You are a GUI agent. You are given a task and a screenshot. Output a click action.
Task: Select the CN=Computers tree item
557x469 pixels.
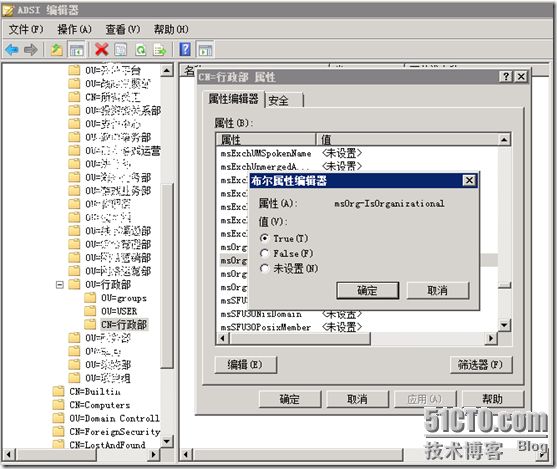[x=100, y=405]
